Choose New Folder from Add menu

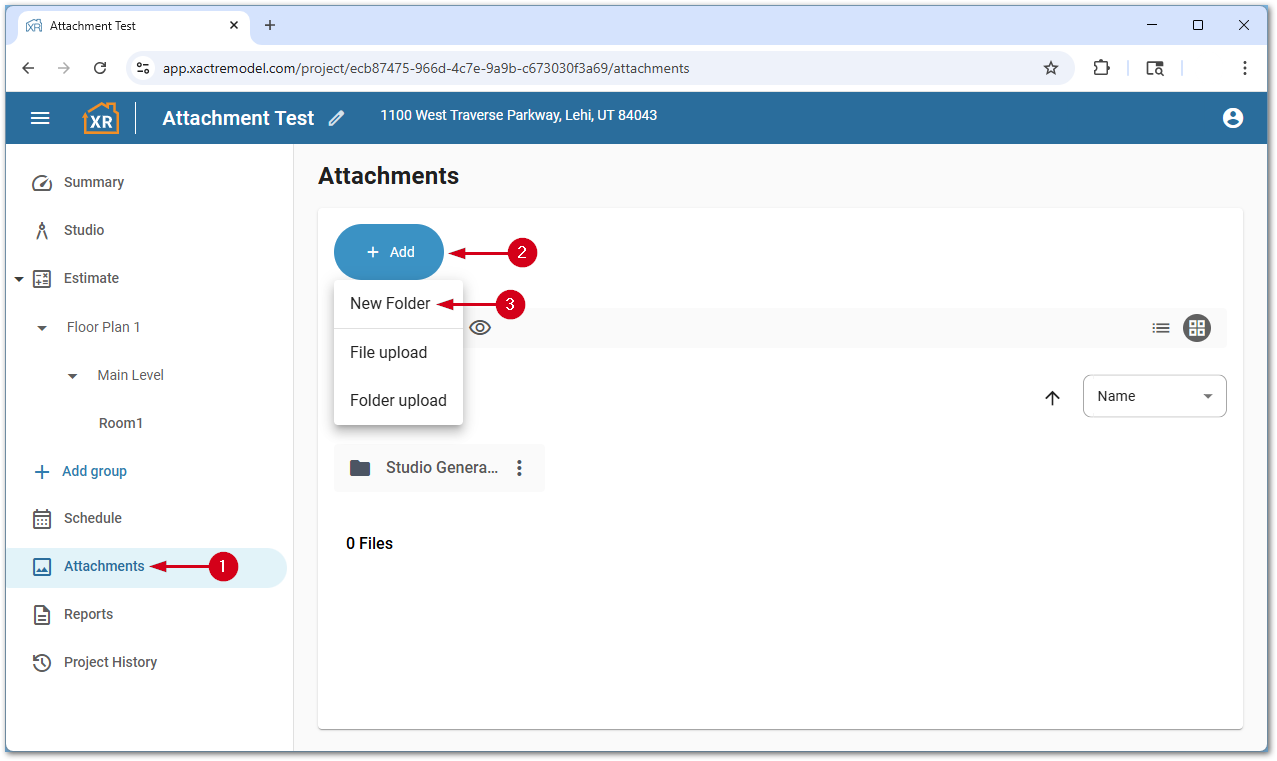[390, 304]
